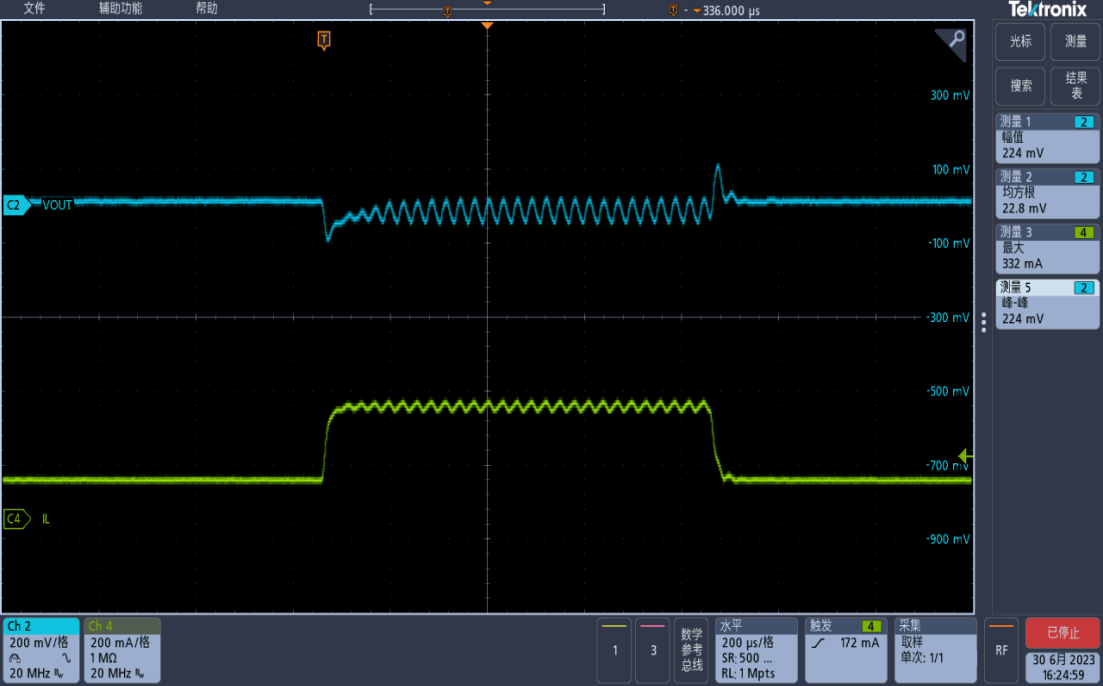
Task: Open the 文件 menu
Action: coord(34,8)
